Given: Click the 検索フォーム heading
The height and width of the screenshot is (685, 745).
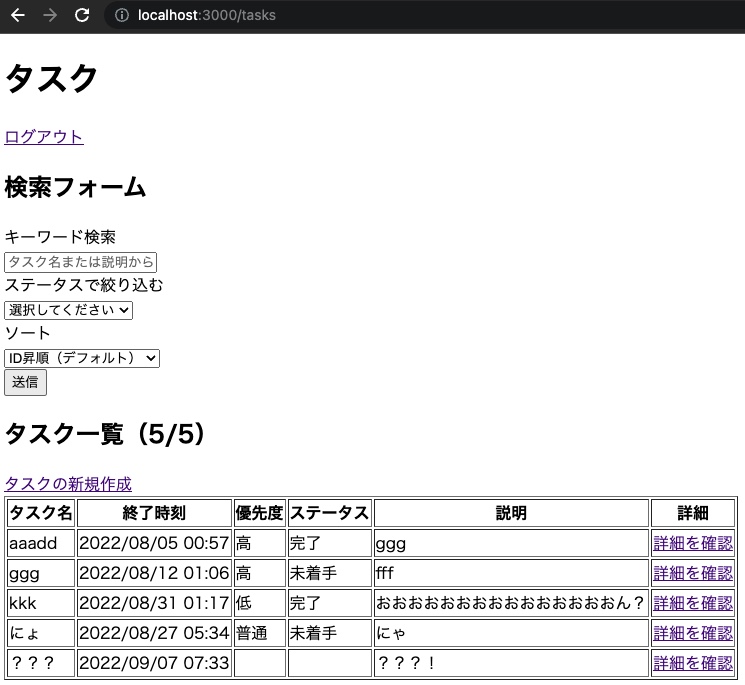Looking at the screenshot, I should point(75,187).
